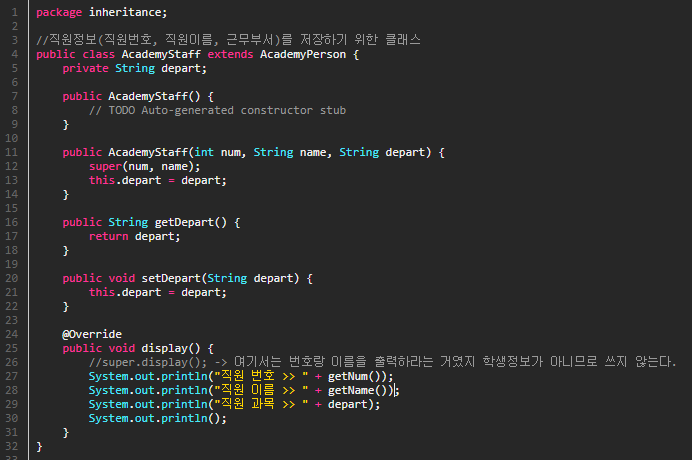The height and width of the screenshot is (460, 692).
Task: Click 'String name' parameter on line 11
Action: [x=292, y=152]
